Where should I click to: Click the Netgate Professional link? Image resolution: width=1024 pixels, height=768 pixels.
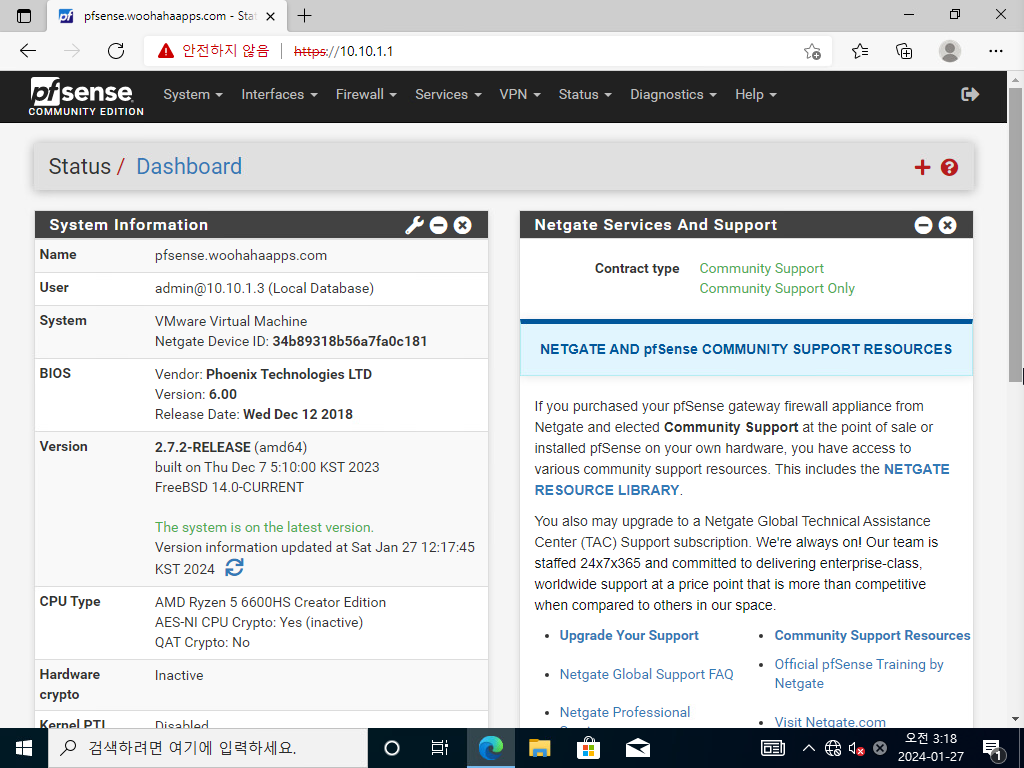click(624, 712)
